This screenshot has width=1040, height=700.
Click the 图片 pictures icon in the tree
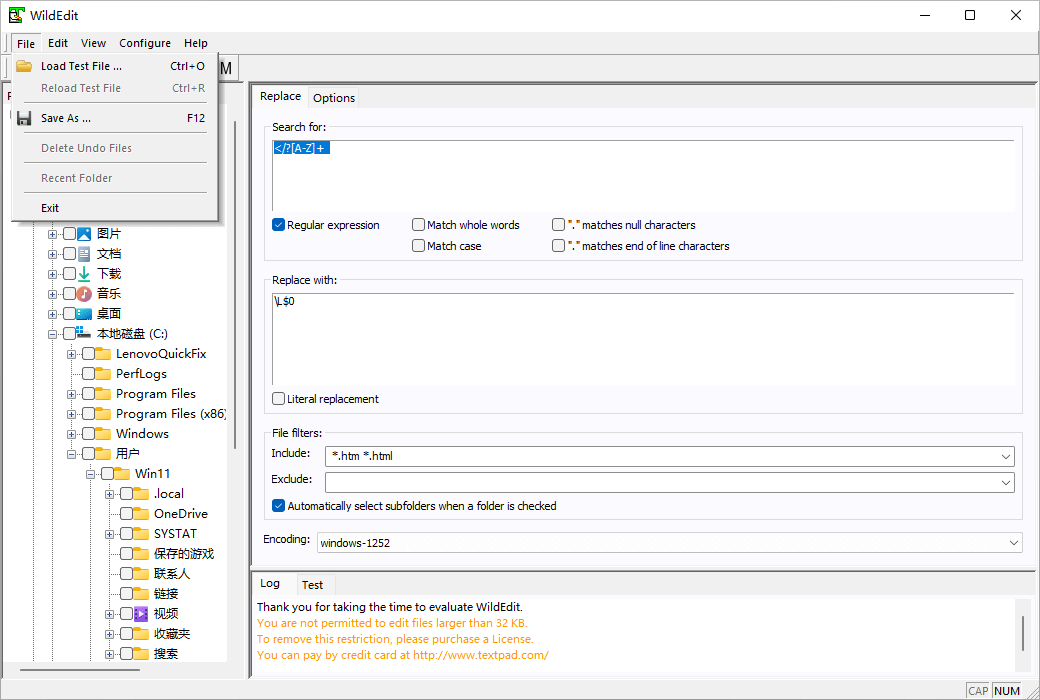(84, 234)
